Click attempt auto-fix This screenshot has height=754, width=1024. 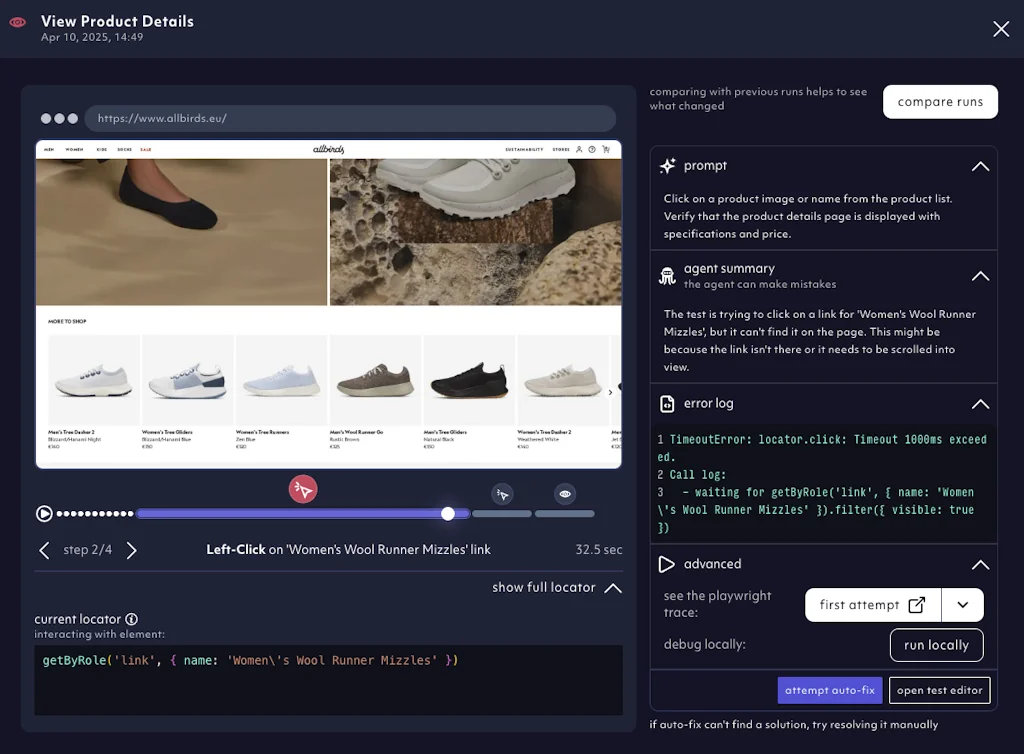tap(830, 690)
